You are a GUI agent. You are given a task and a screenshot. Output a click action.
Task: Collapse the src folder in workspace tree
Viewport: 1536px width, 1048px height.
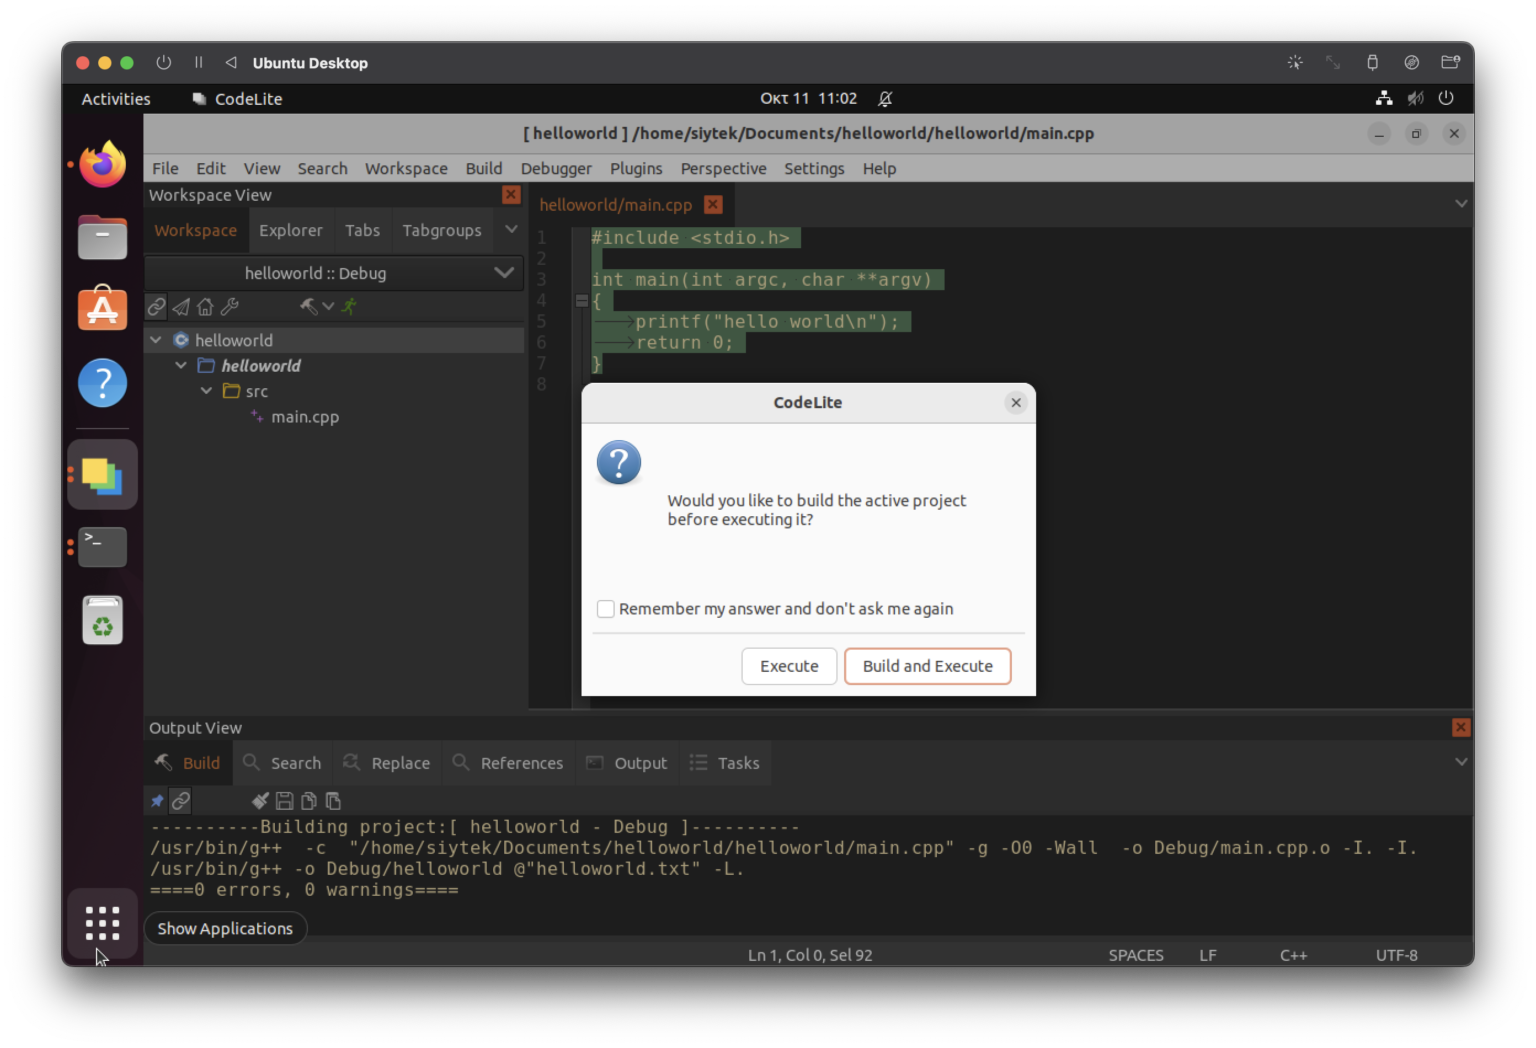pyautogui.click(x=206, y=391)
